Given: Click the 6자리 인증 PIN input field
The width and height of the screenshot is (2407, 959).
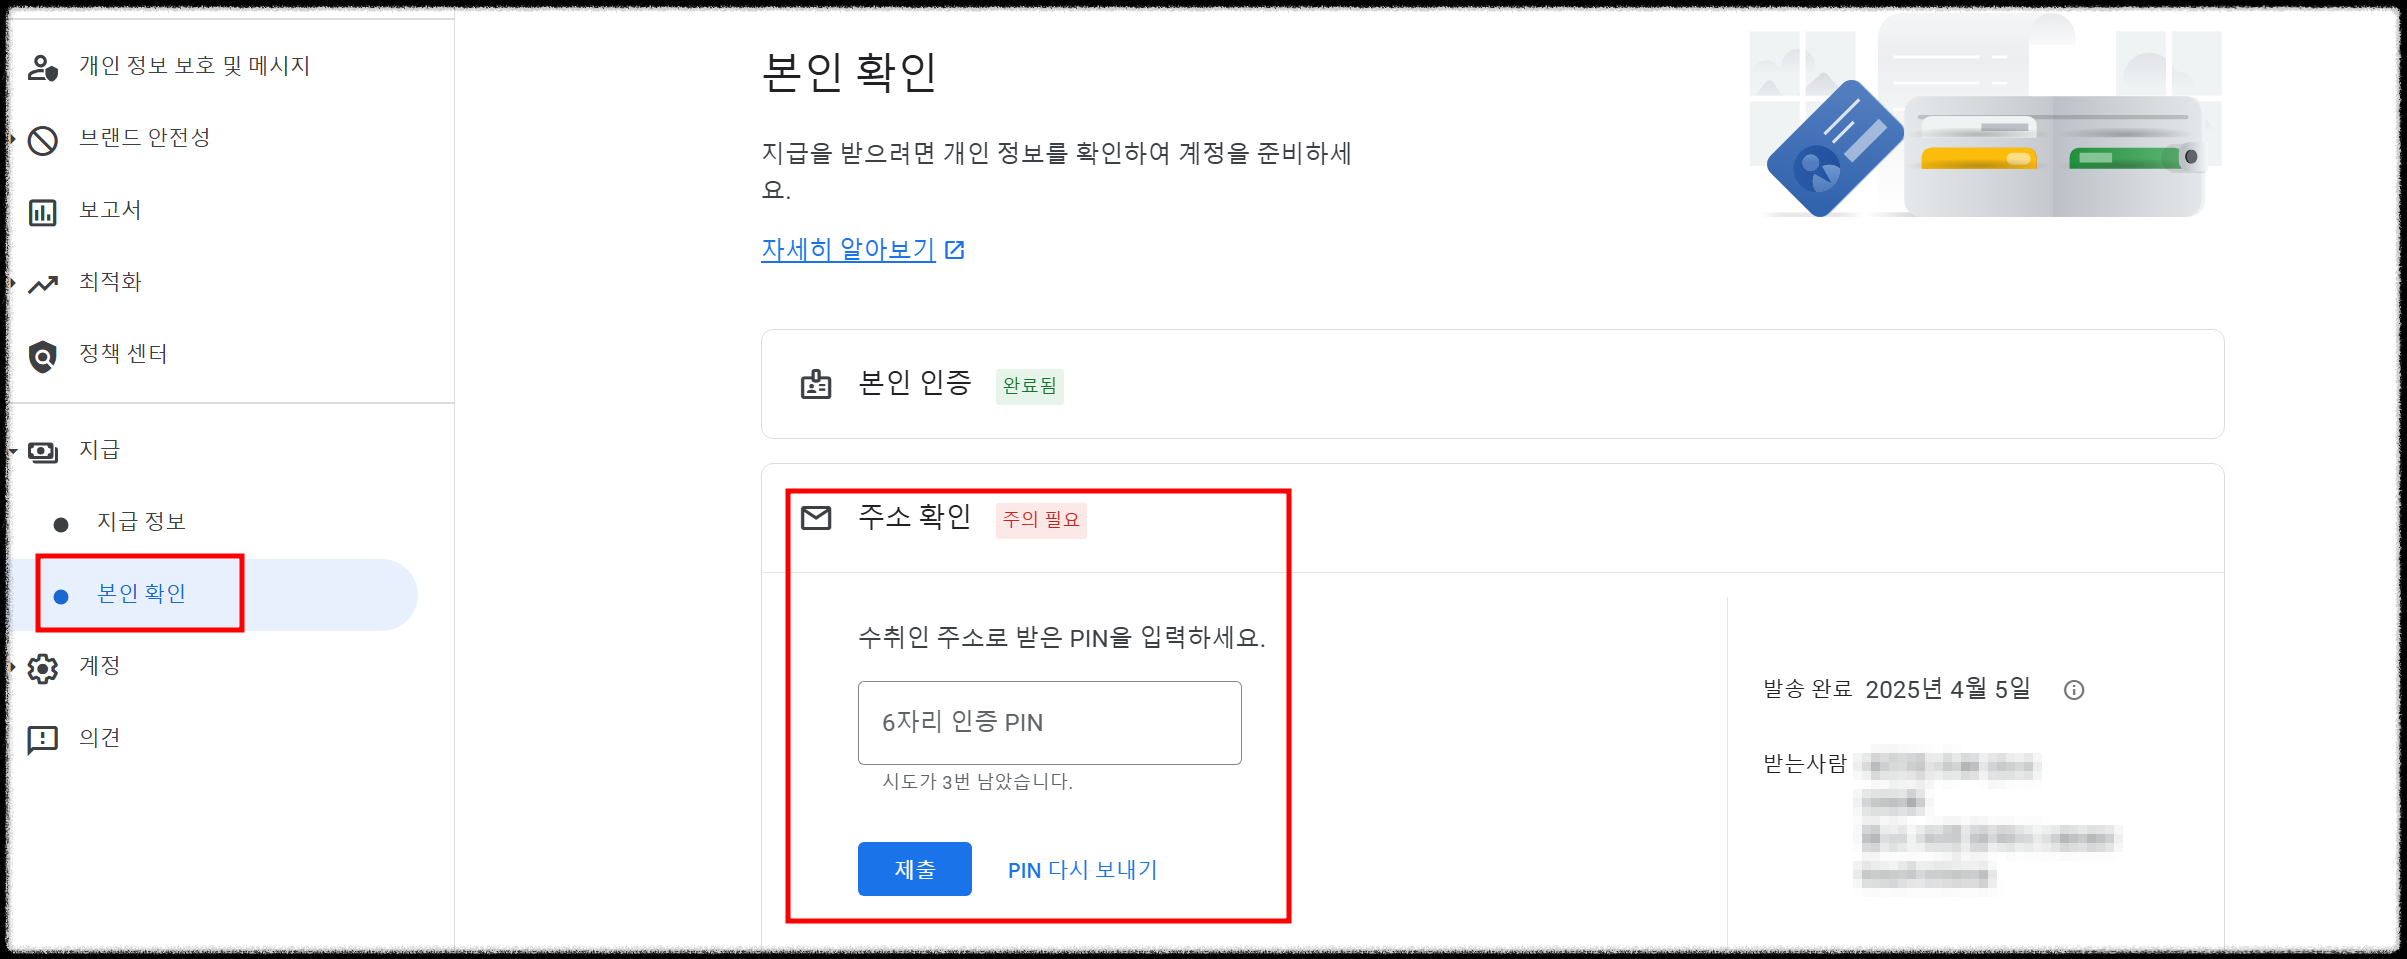Looking at the screenshot, I should (1048, 722).
